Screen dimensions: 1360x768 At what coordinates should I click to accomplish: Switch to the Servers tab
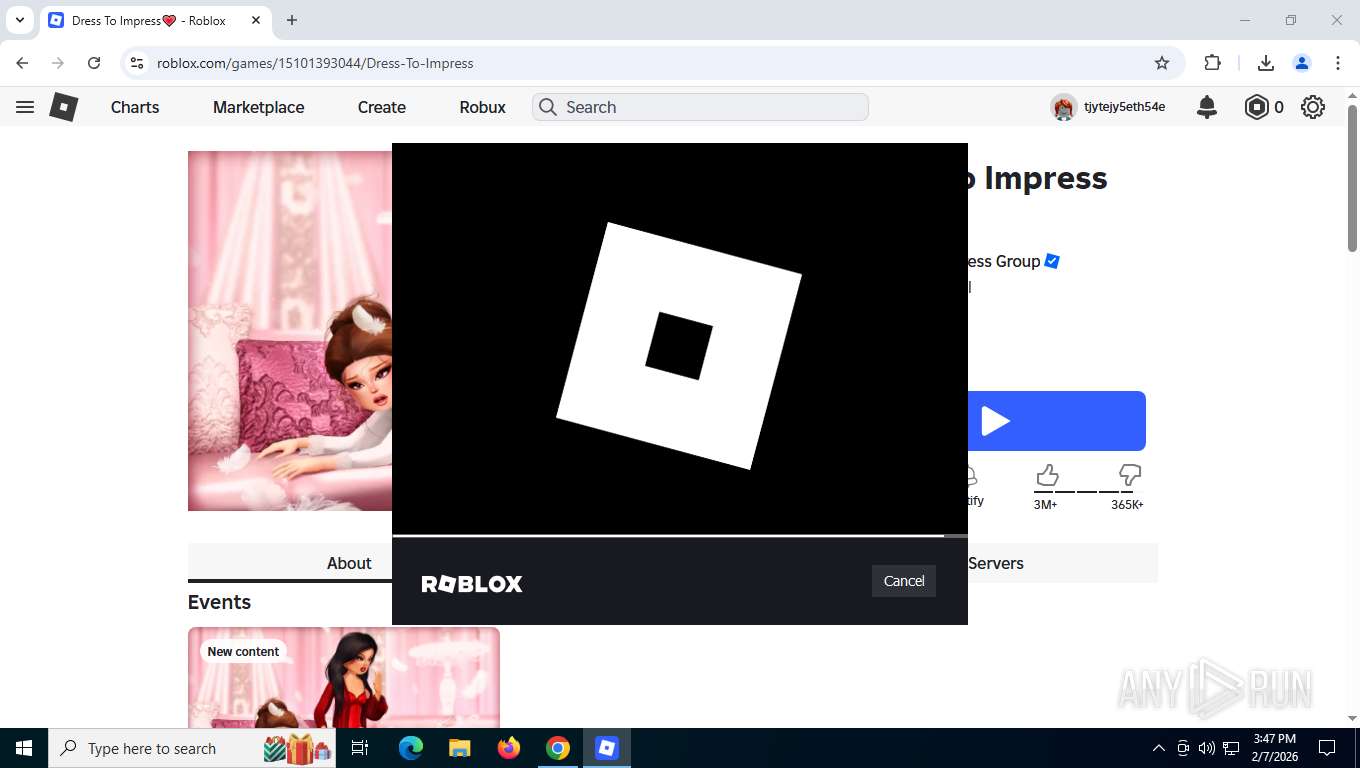click(x=996, y=563)
